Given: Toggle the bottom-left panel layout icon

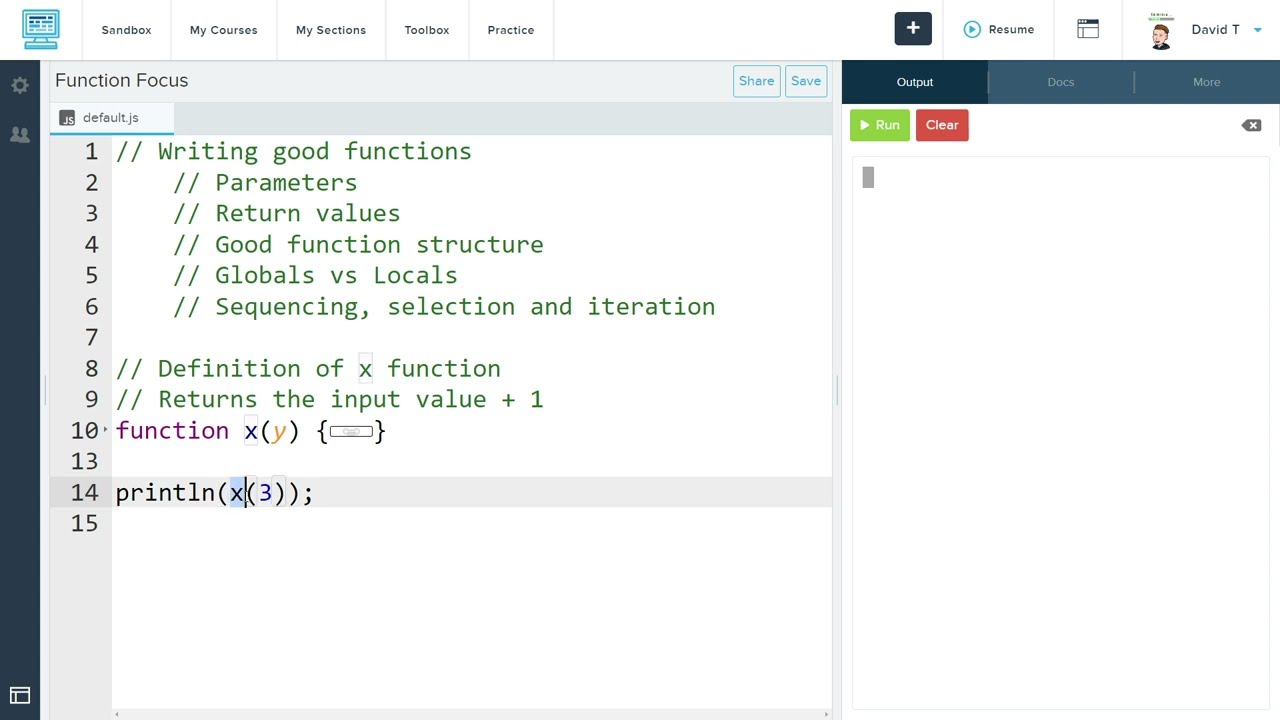Looking at the screenshot, I should tap(20, 696).
